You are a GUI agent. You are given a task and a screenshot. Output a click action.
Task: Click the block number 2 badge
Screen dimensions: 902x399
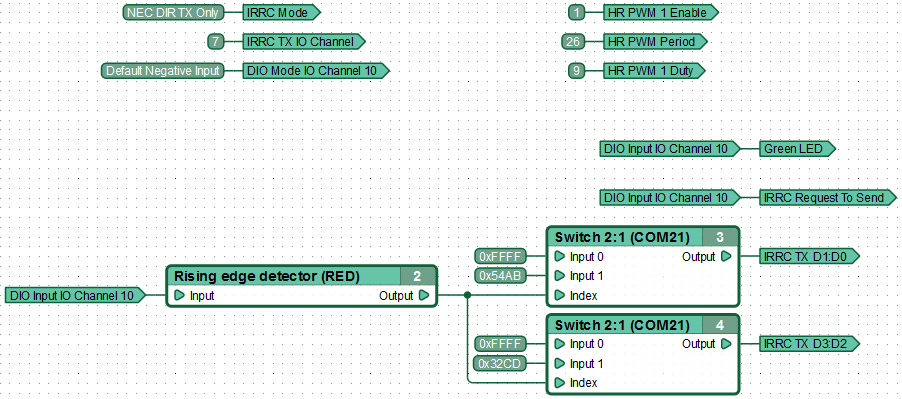coord(418,276)
